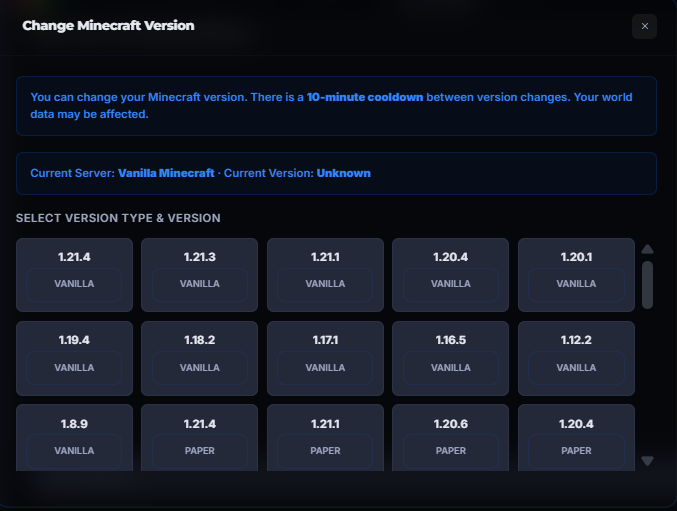Viewport: 677px width, 511px height.
Task: Select Vanilla version 1.21.3
Action: [199, 274]
